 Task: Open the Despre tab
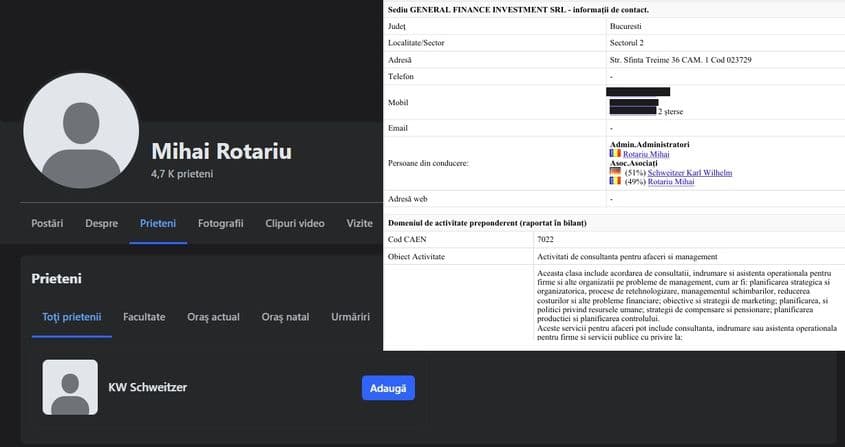(x=101, y=223)
